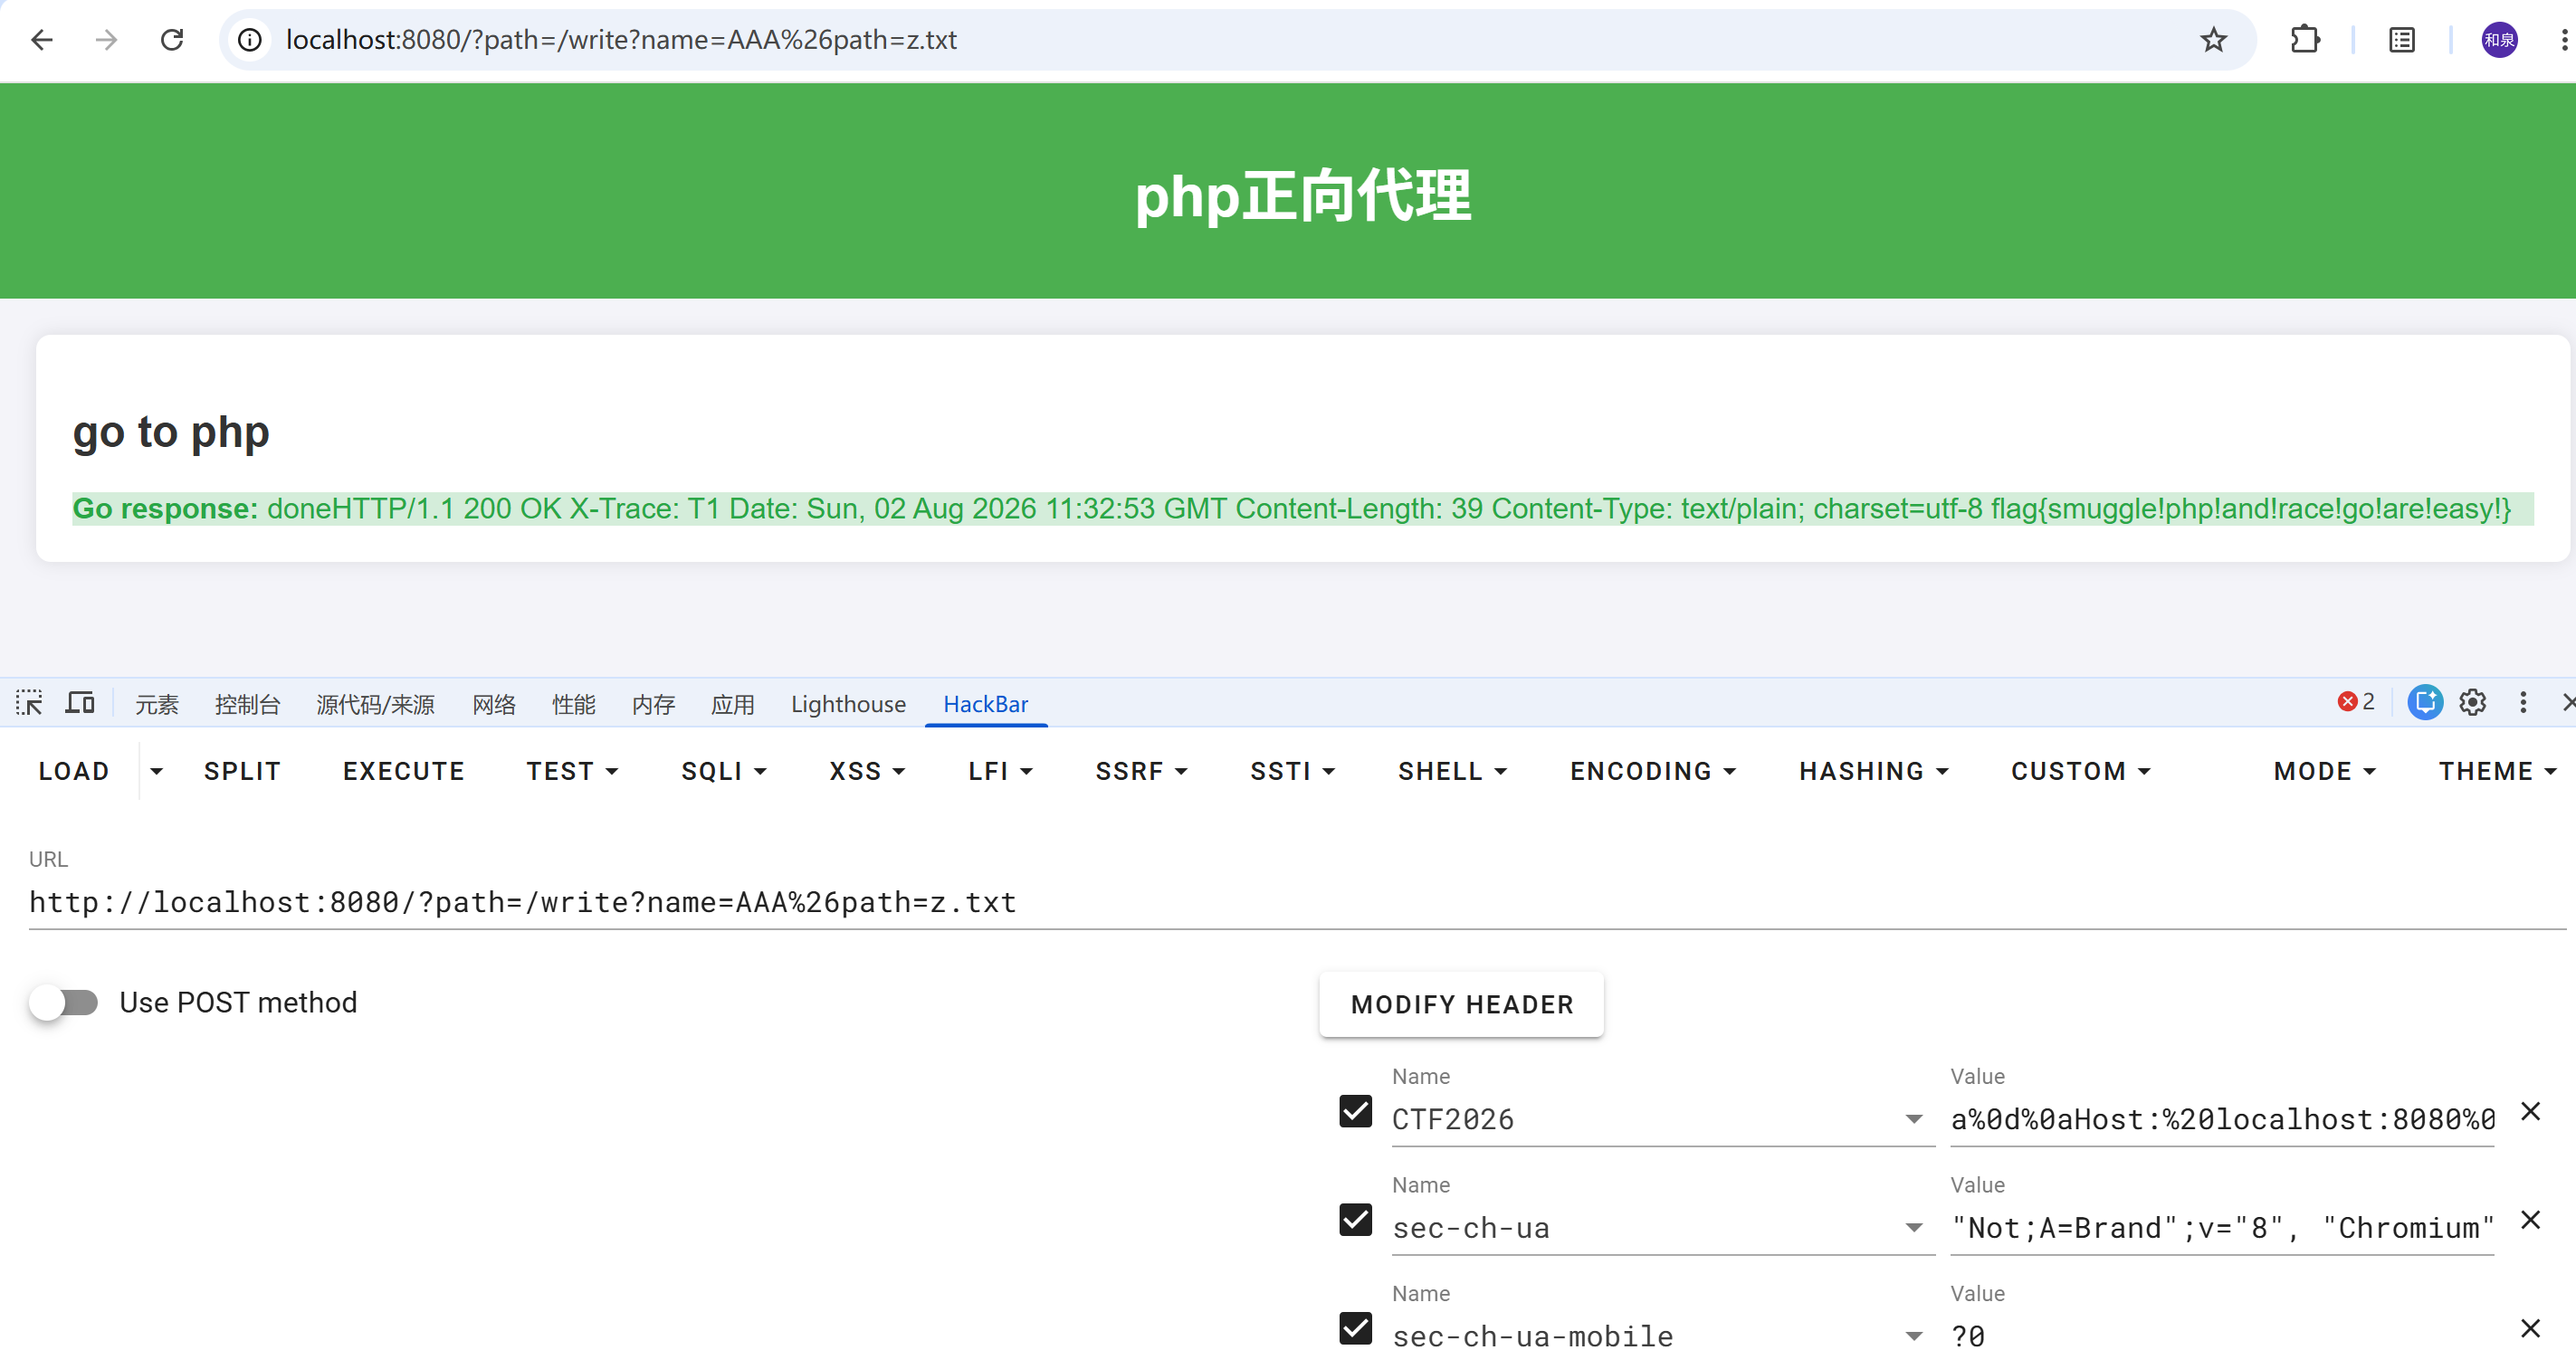This screenshot has width=2576, height=1350.
Task: Switch to the 网络 DevTools tab
Action: (x=494, y=704)
